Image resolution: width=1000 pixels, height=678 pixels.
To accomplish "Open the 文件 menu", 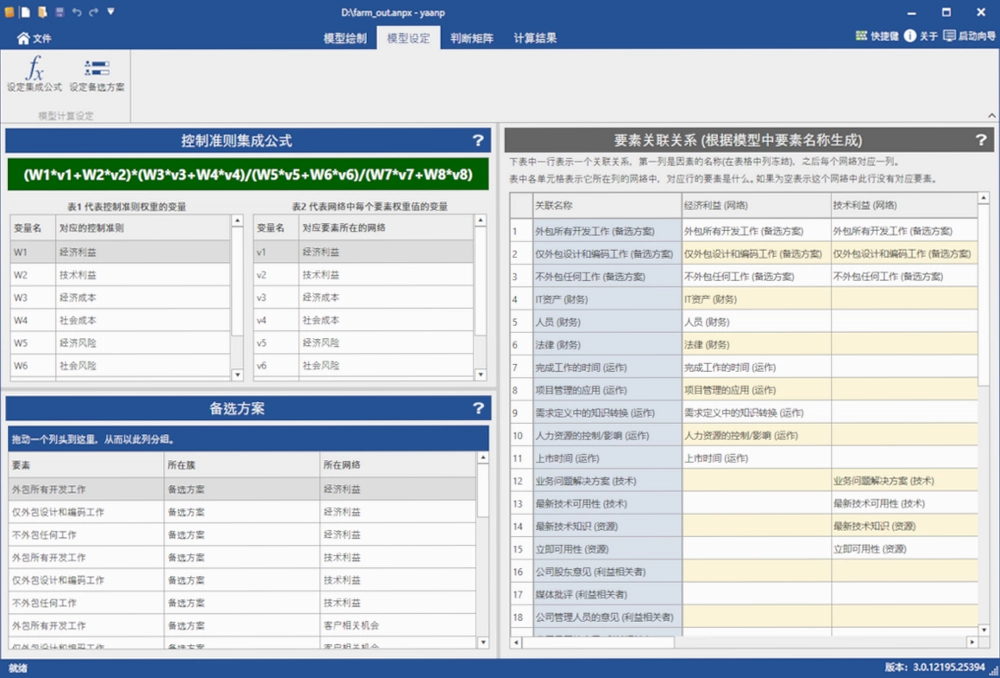I will point(34,38).
